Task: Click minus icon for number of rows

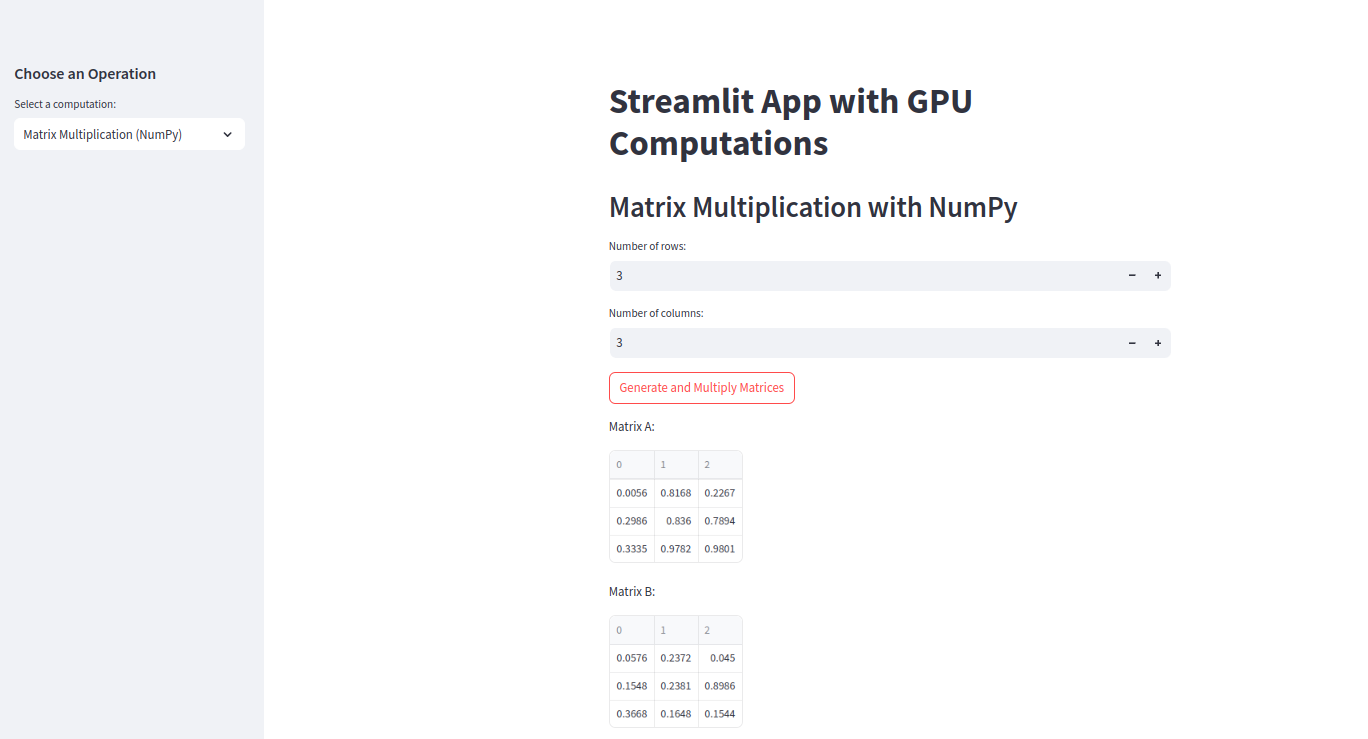Action: point(1132,276)
